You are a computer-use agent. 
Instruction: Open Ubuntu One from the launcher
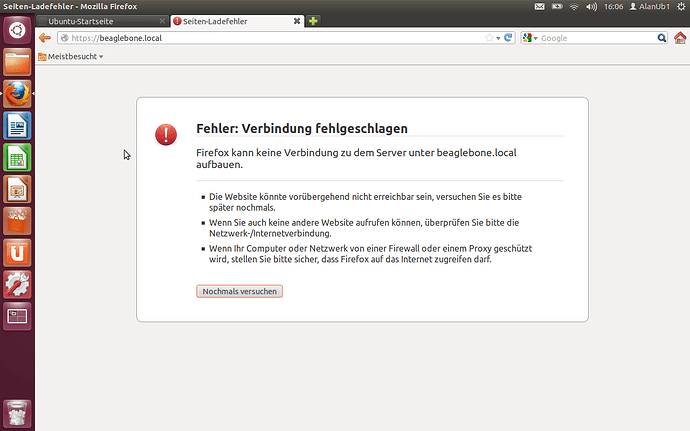(17, 253)
